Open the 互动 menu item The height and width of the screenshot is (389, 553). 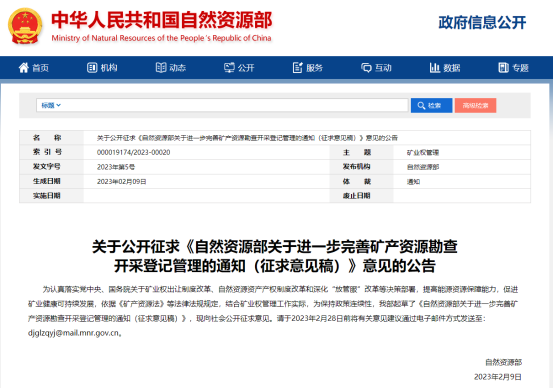tap(383, 68)
